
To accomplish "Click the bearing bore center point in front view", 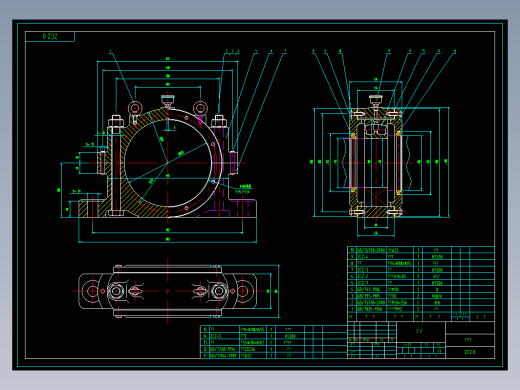I will click(168, 163).
